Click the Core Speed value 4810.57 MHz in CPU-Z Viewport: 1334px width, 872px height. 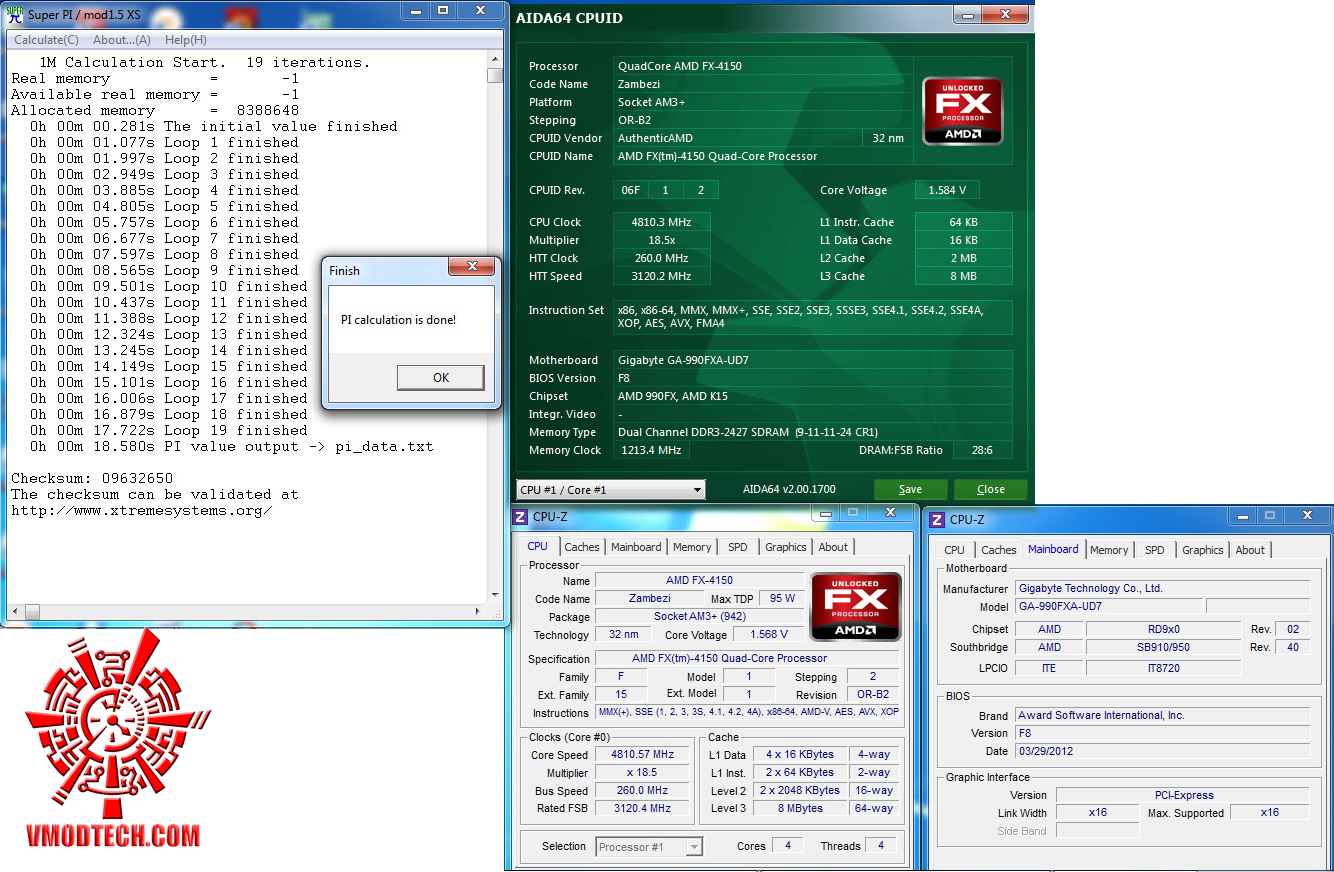pyautogui.click(x=643, y=755)
